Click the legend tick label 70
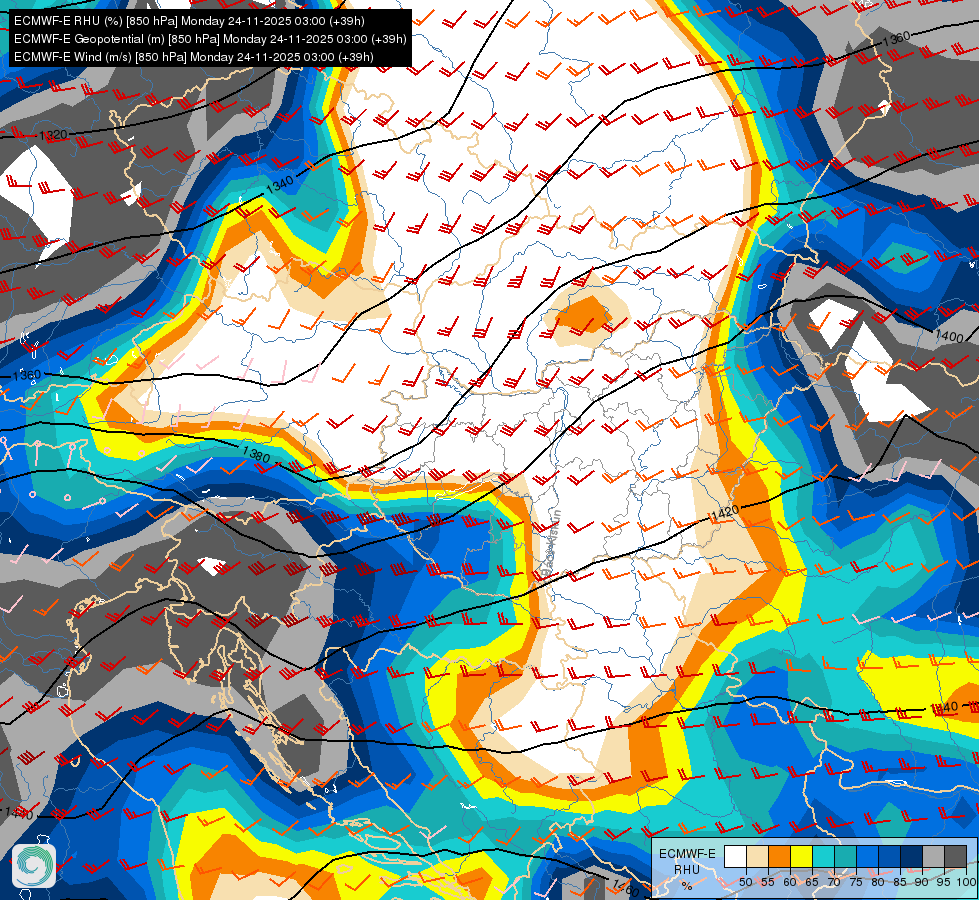979x900 pixels. (x=834, y=883)
